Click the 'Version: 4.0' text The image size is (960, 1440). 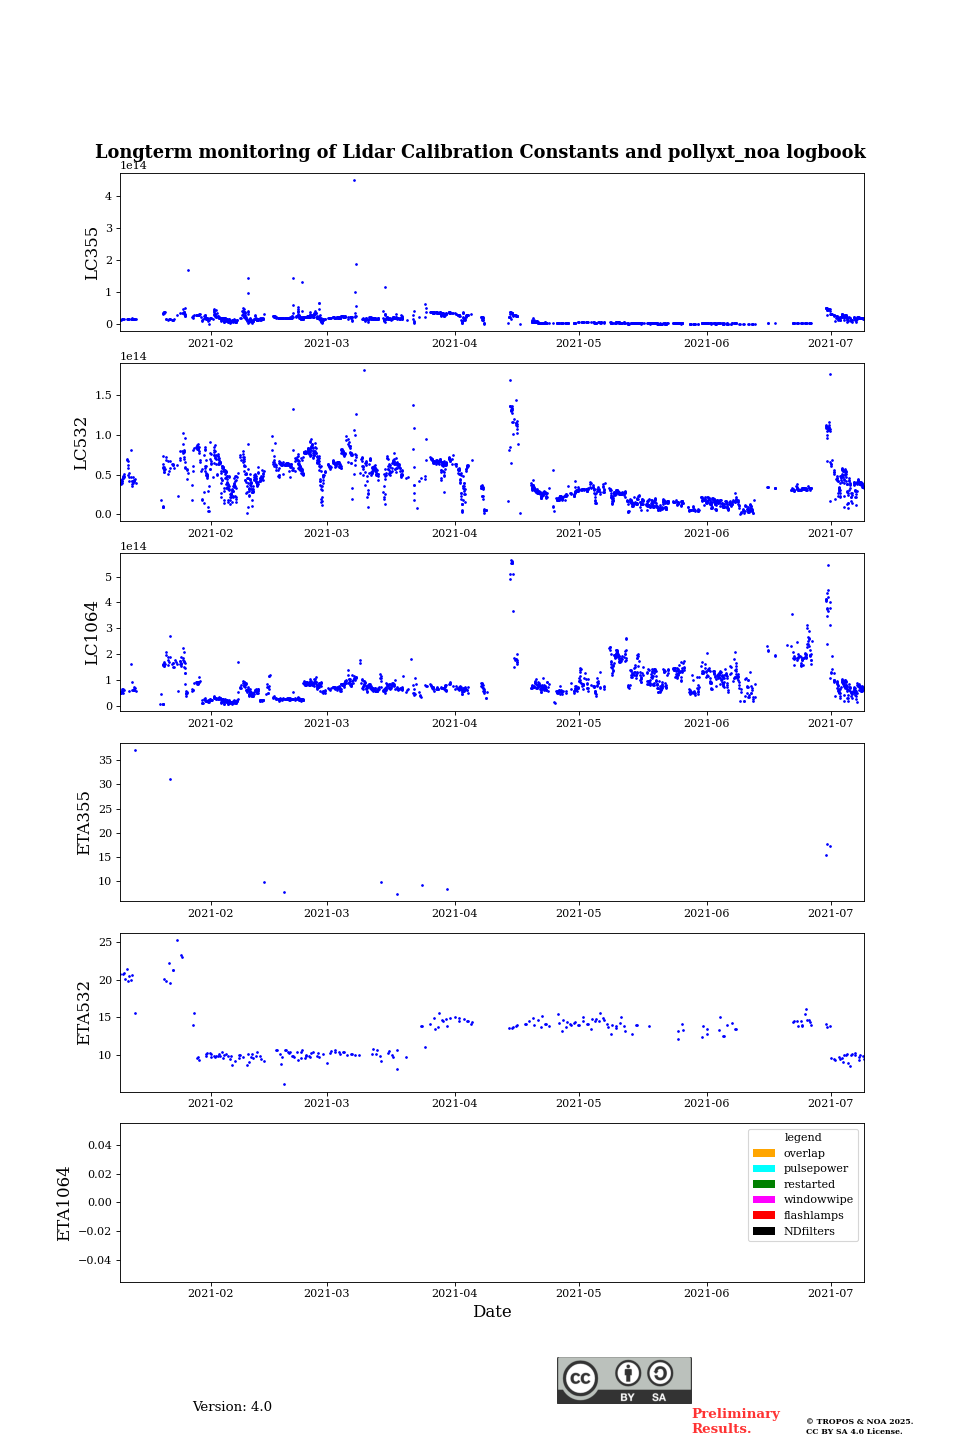pyautogui.click(x=232, y=1407)
